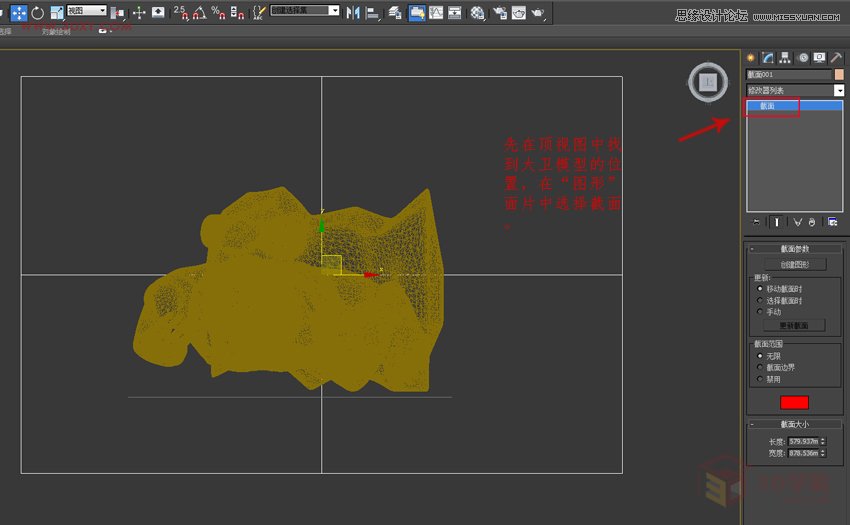Click Make Unique icon below stack

pyautogui.click(x=797, y=222)
